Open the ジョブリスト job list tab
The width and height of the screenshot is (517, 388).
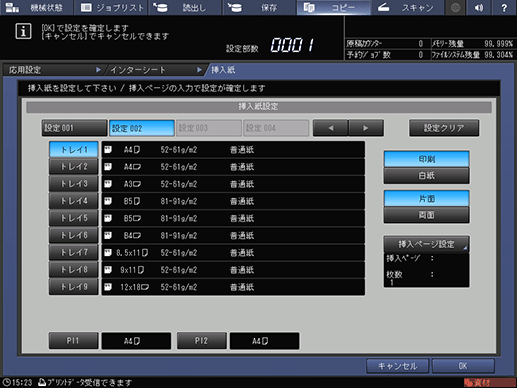coord(111,7)
